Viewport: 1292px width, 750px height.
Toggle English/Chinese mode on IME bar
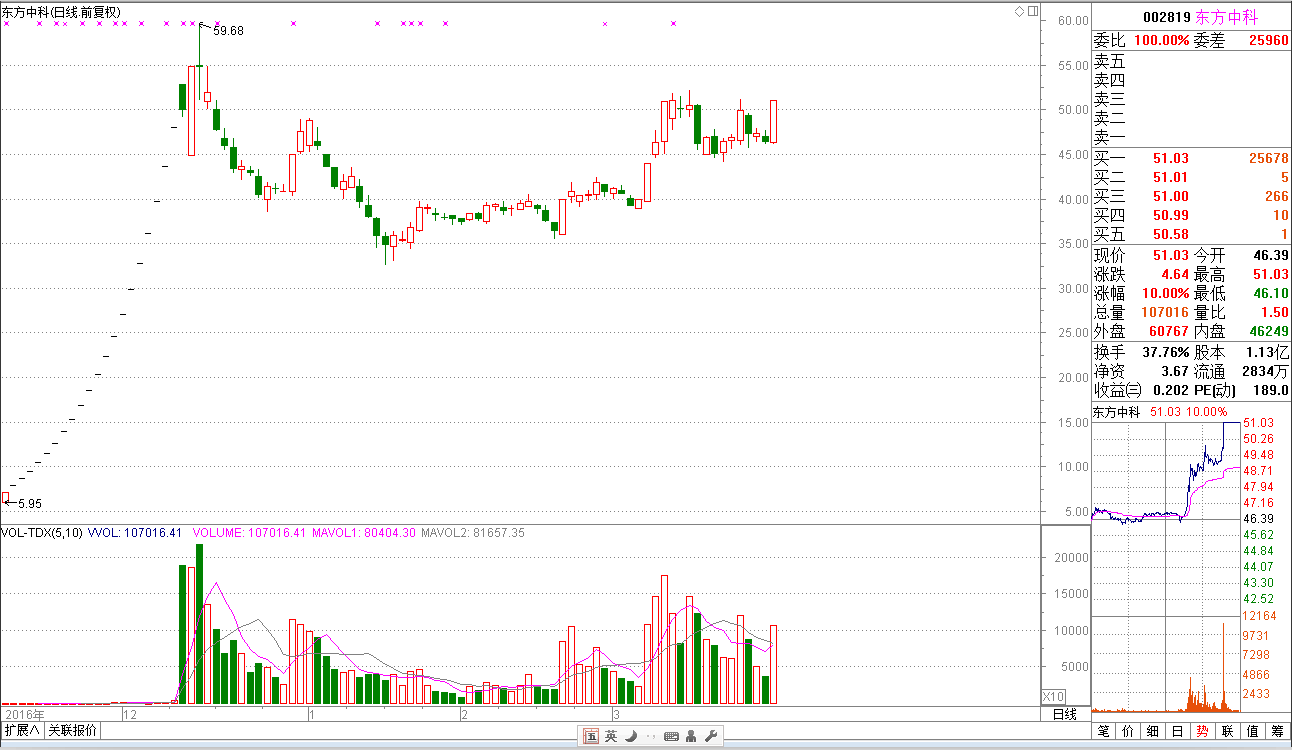click(x=610, y=737)
